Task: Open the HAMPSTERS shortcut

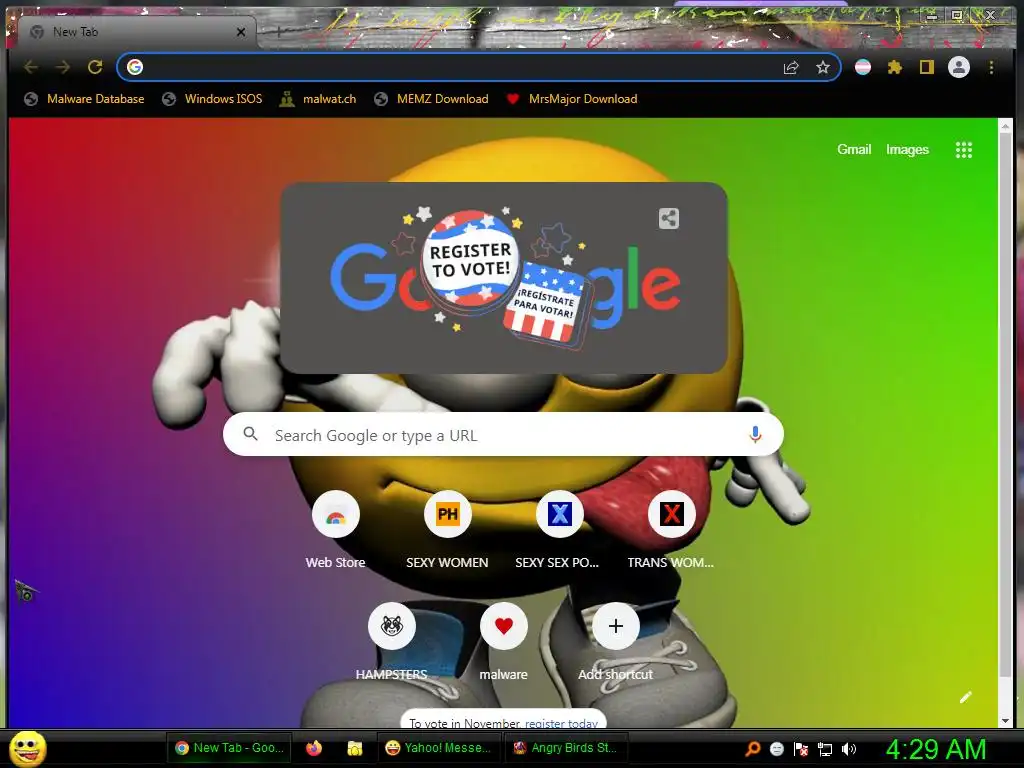Action: pyautogui.click(x=392, y=626)
